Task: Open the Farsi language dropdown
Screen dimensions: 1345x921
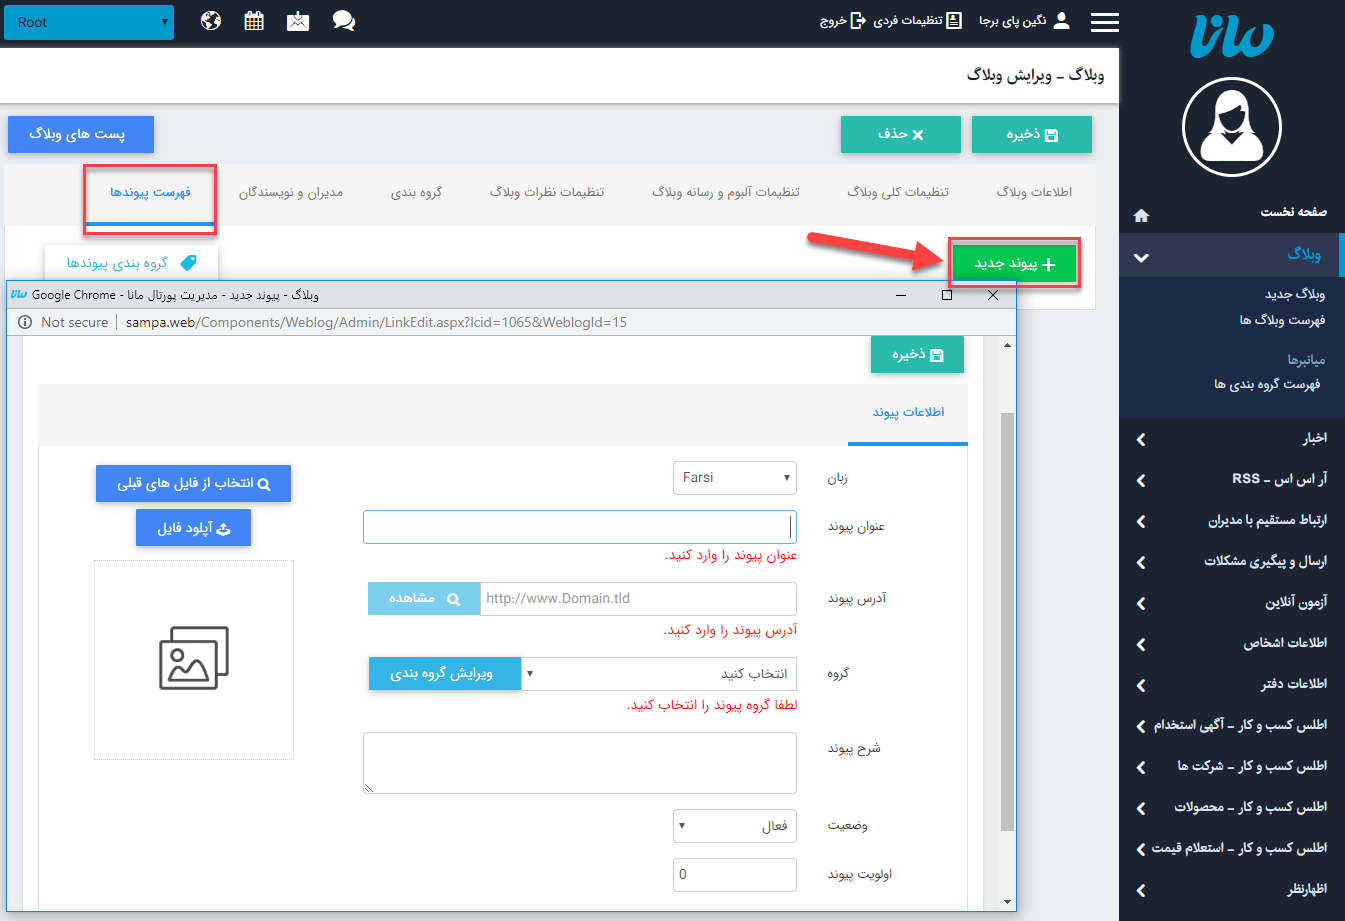Action: point(735,477)
